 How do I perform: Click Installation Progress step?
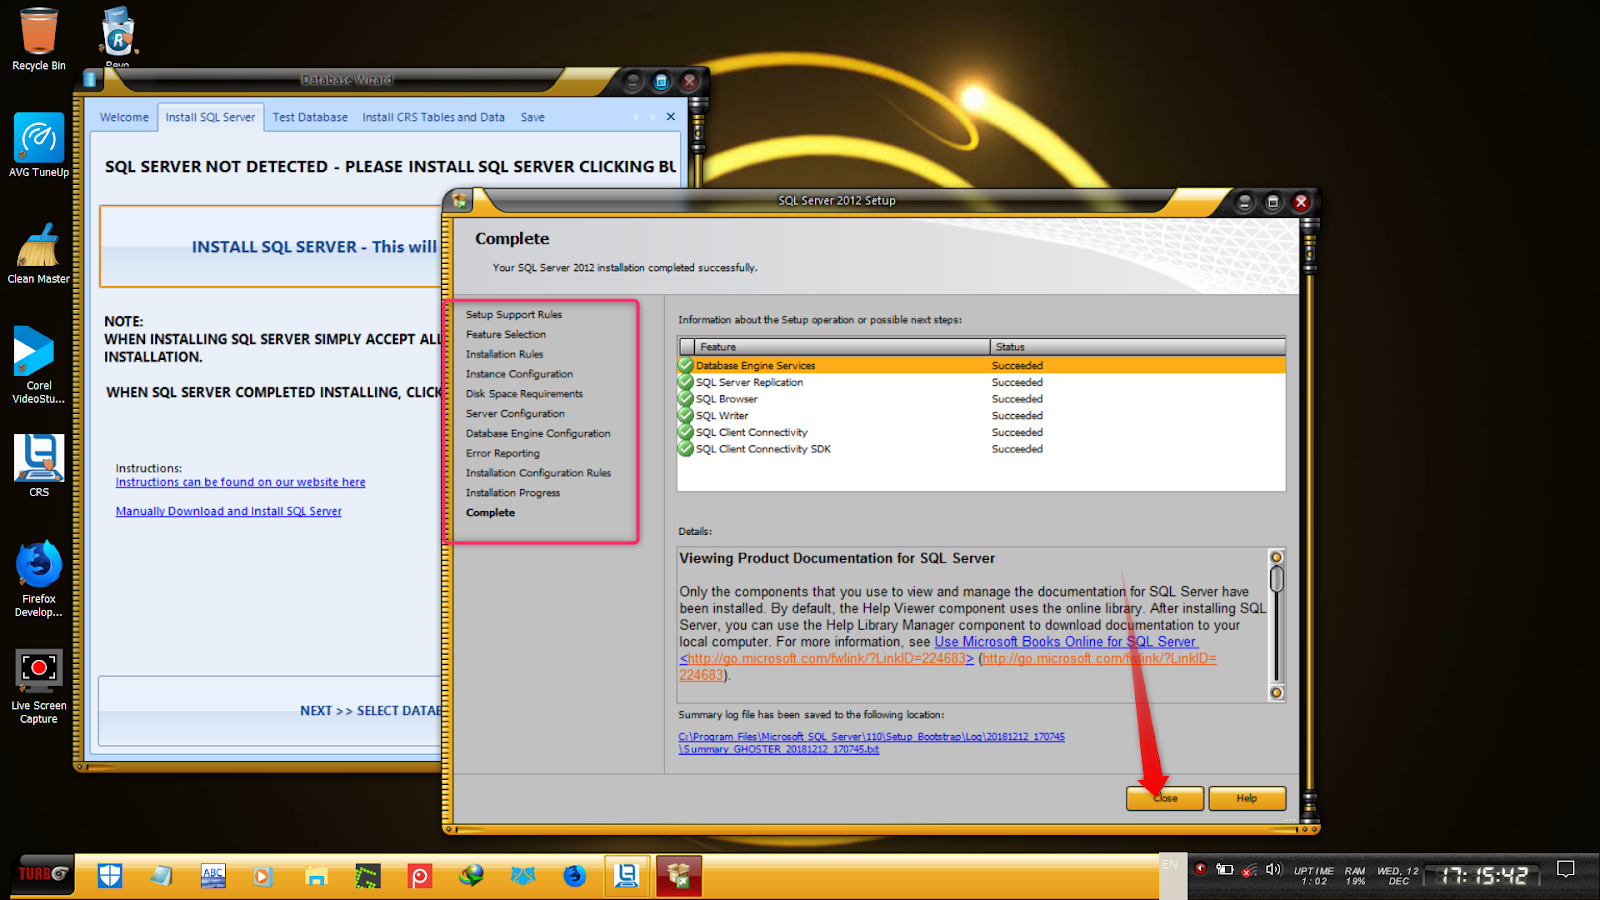(x=513, y=493)
